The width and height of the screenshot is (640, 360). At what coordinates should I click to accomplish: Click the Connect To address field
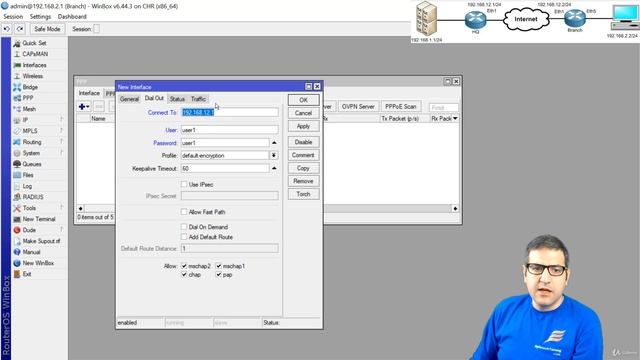click(x=230, y=112)
